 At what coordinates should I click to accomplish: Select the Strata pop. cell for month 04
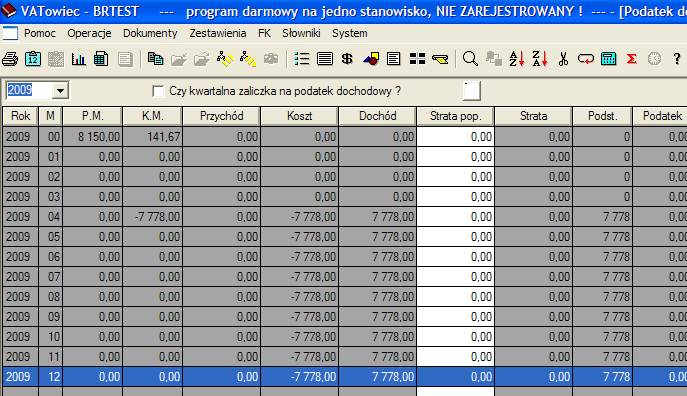tap(455, 217)
